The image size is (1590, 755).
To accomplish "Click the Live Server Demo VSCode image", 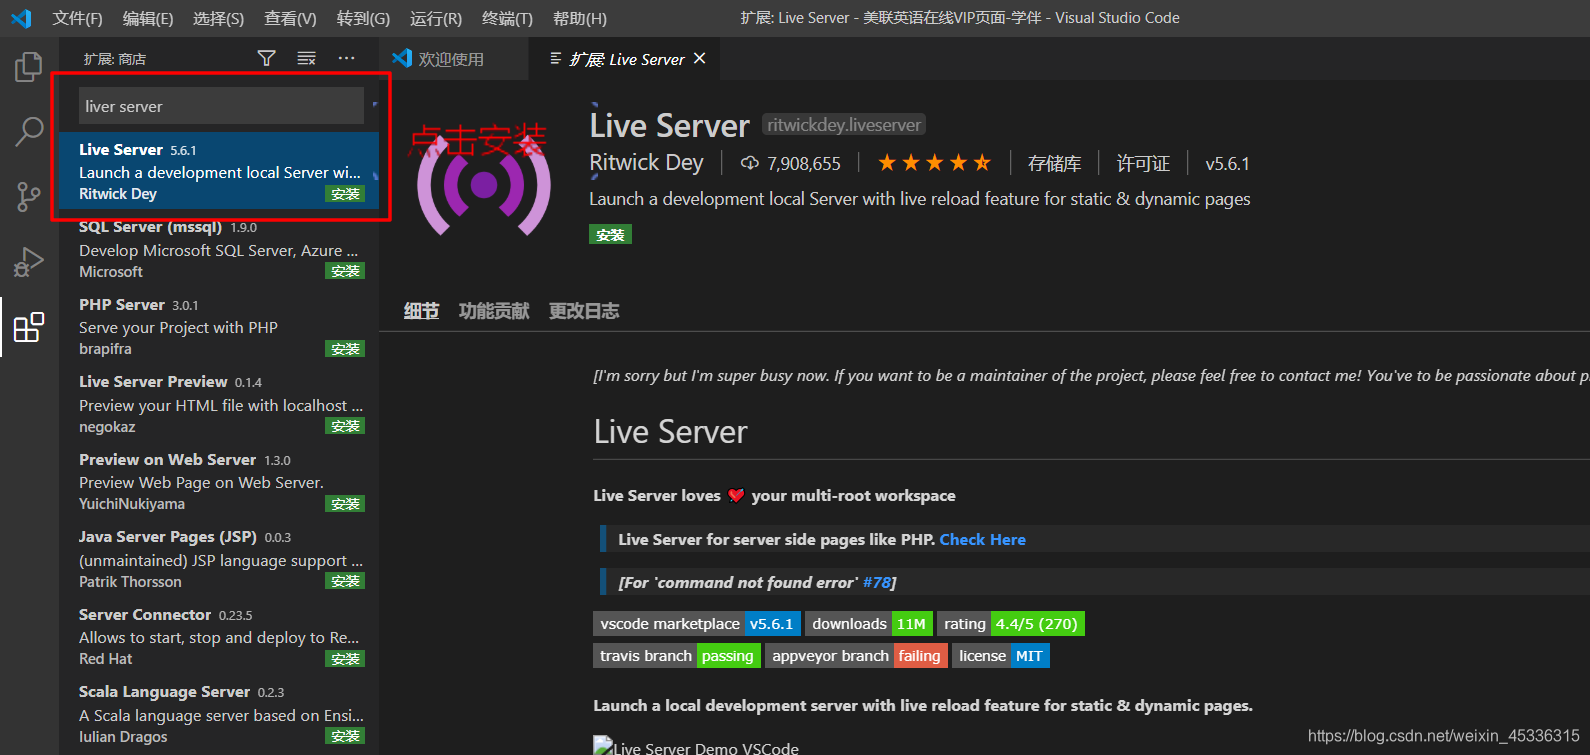I will (696, 746).
